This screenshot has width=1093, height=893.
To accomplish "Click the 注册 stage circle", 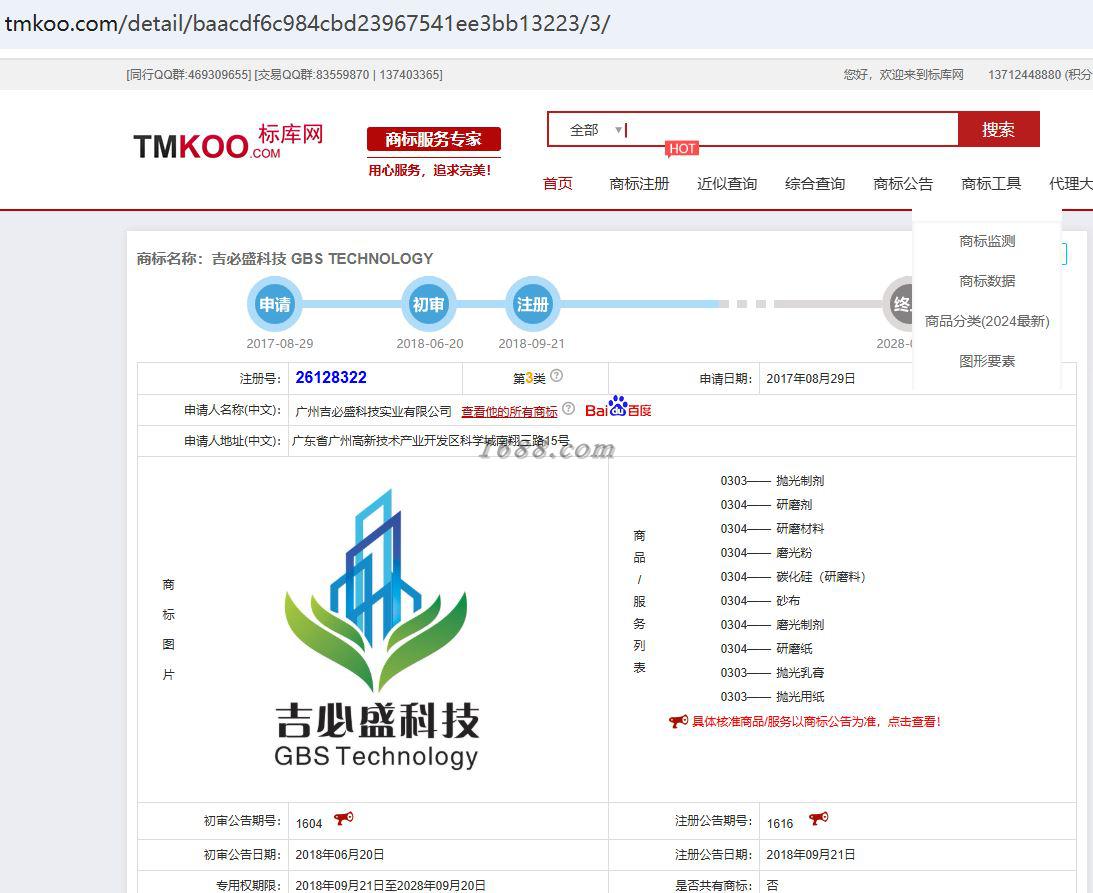I will [x=532, y=304].
